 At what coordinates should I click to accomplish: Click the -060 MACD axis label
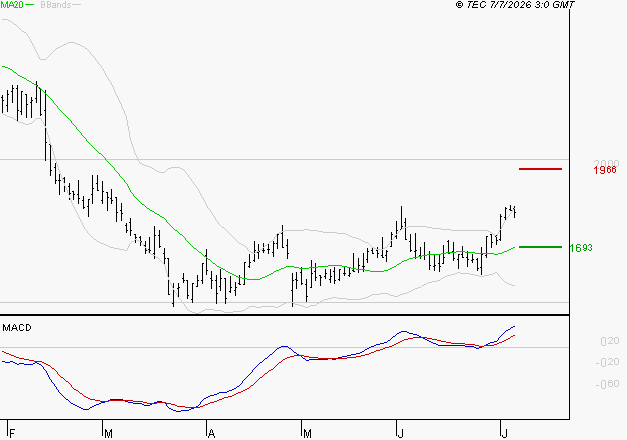point(607,384)
